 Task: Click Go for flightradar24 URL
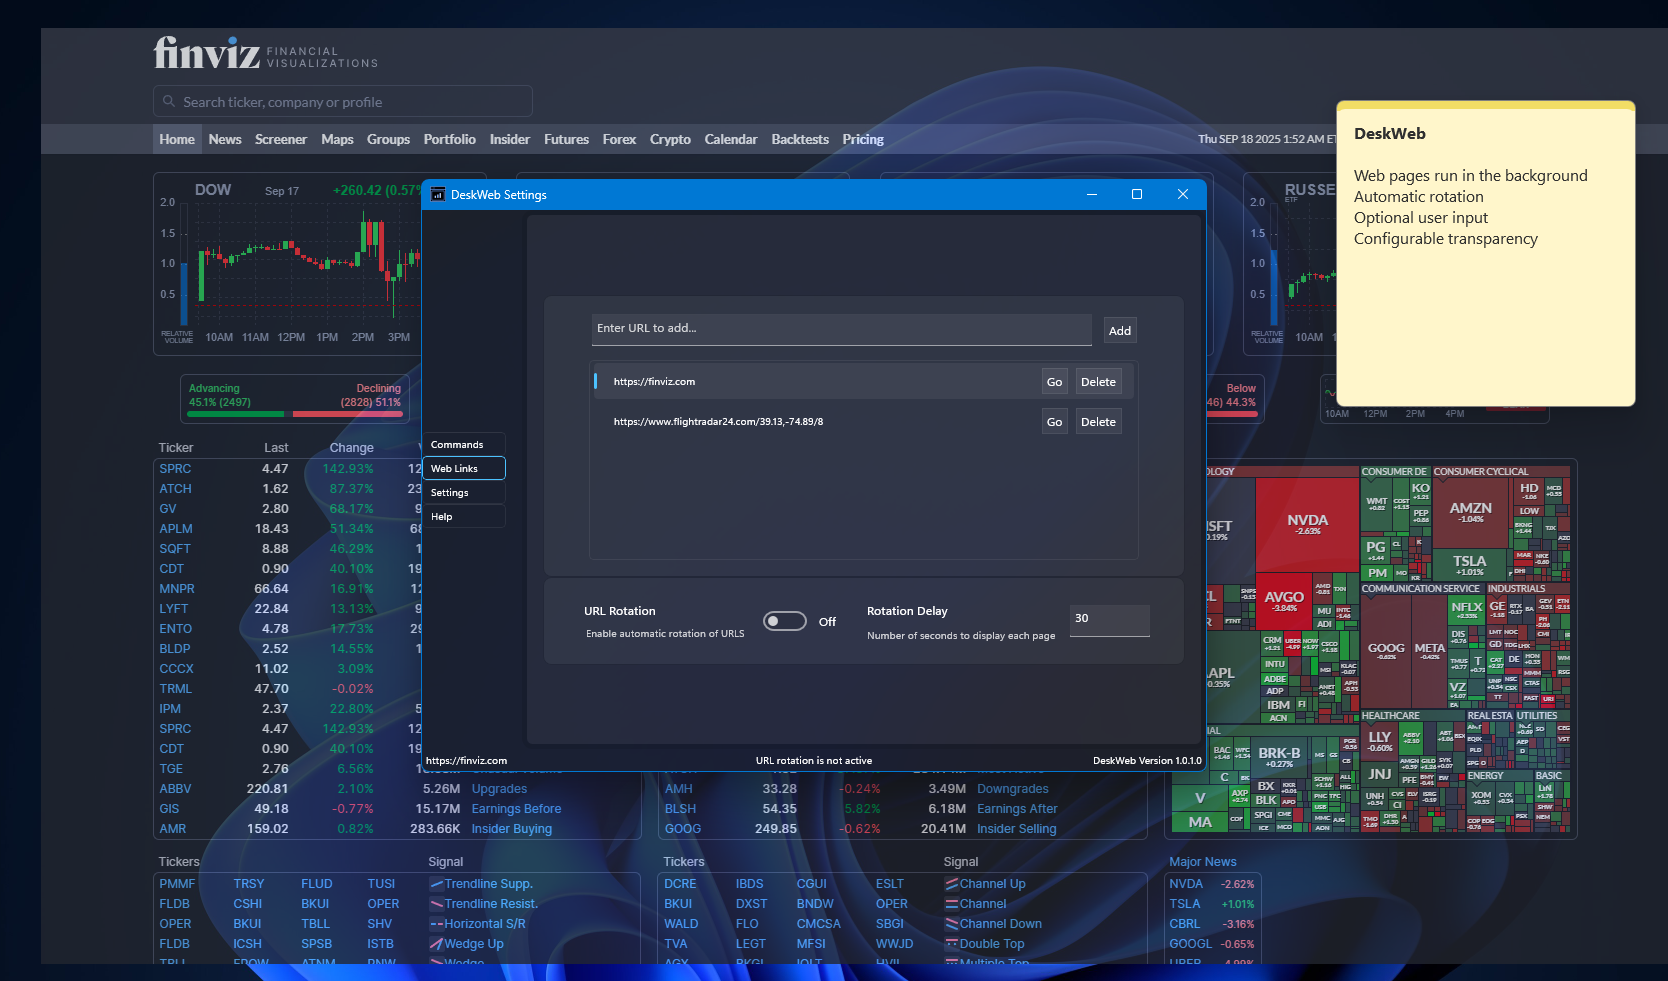1054,422
